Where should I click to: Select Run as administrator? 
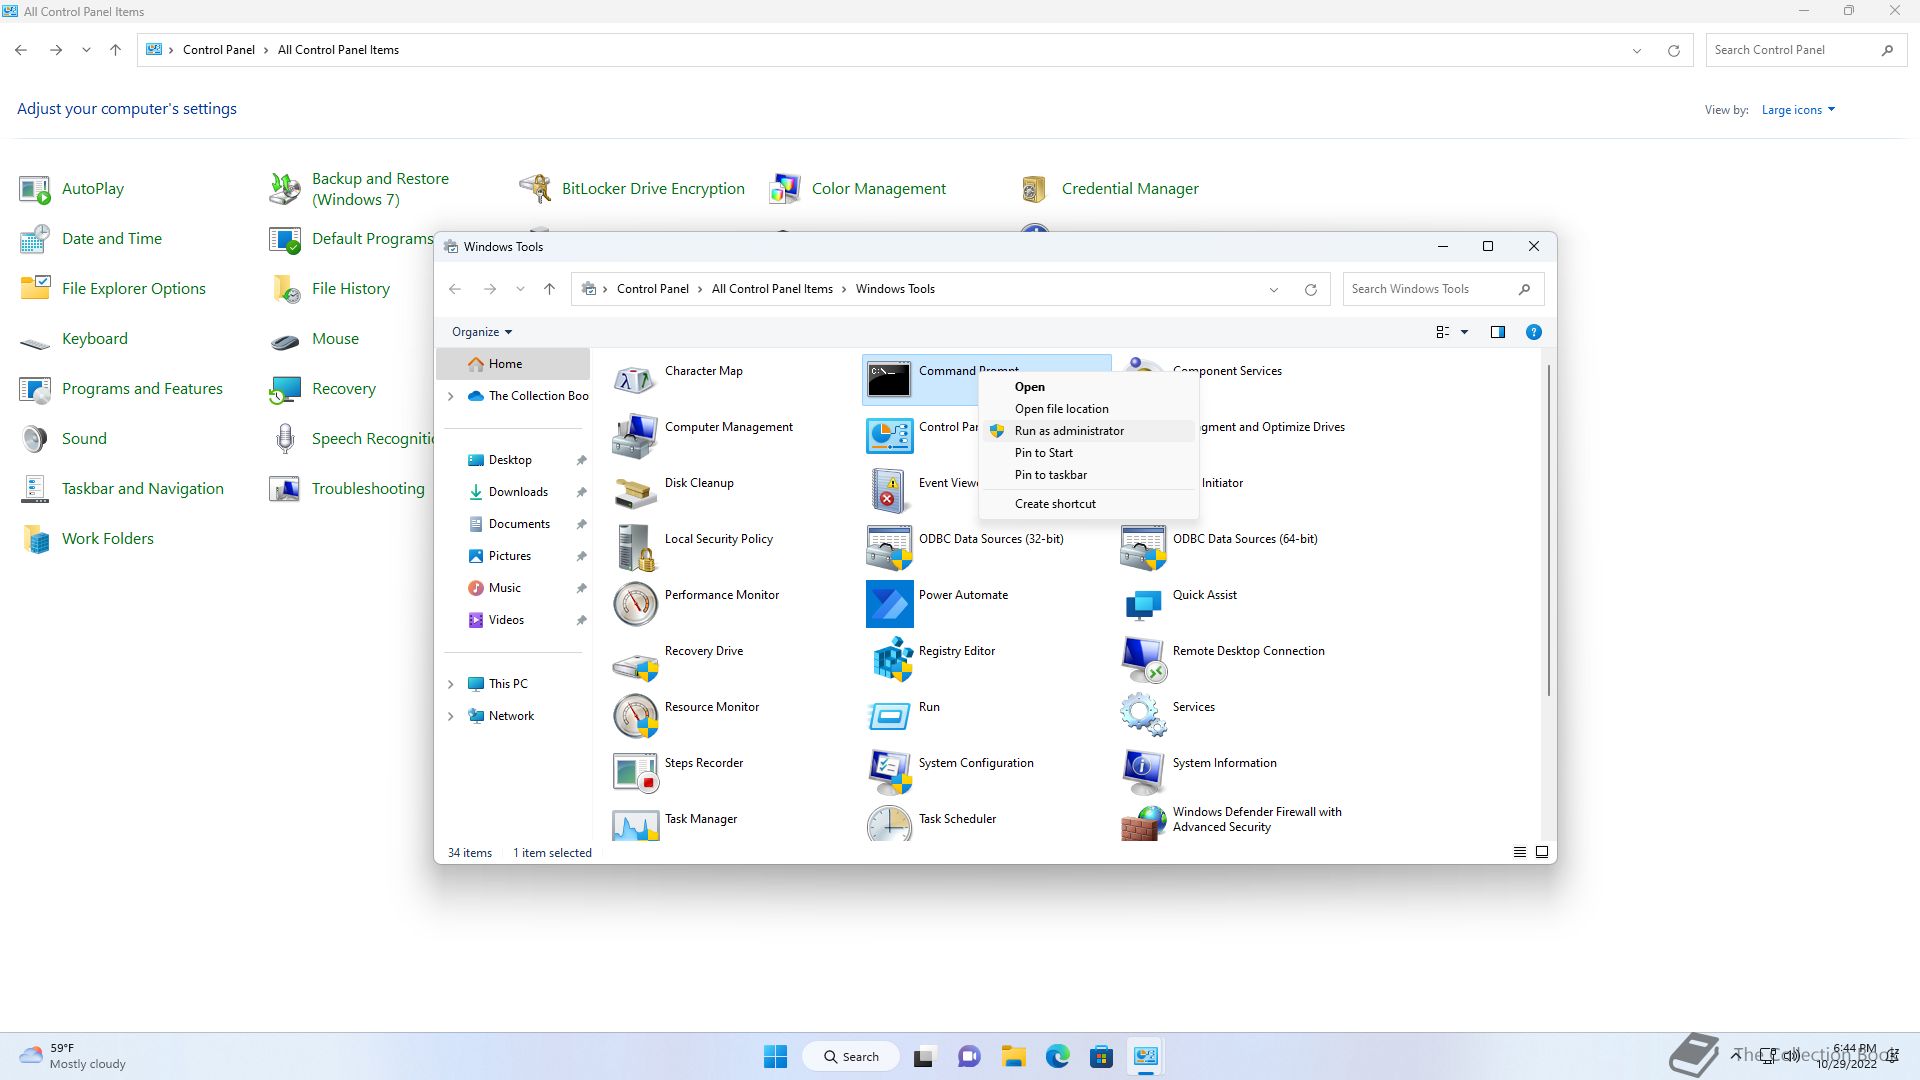pyautogui.click(x=1088, y=431)
